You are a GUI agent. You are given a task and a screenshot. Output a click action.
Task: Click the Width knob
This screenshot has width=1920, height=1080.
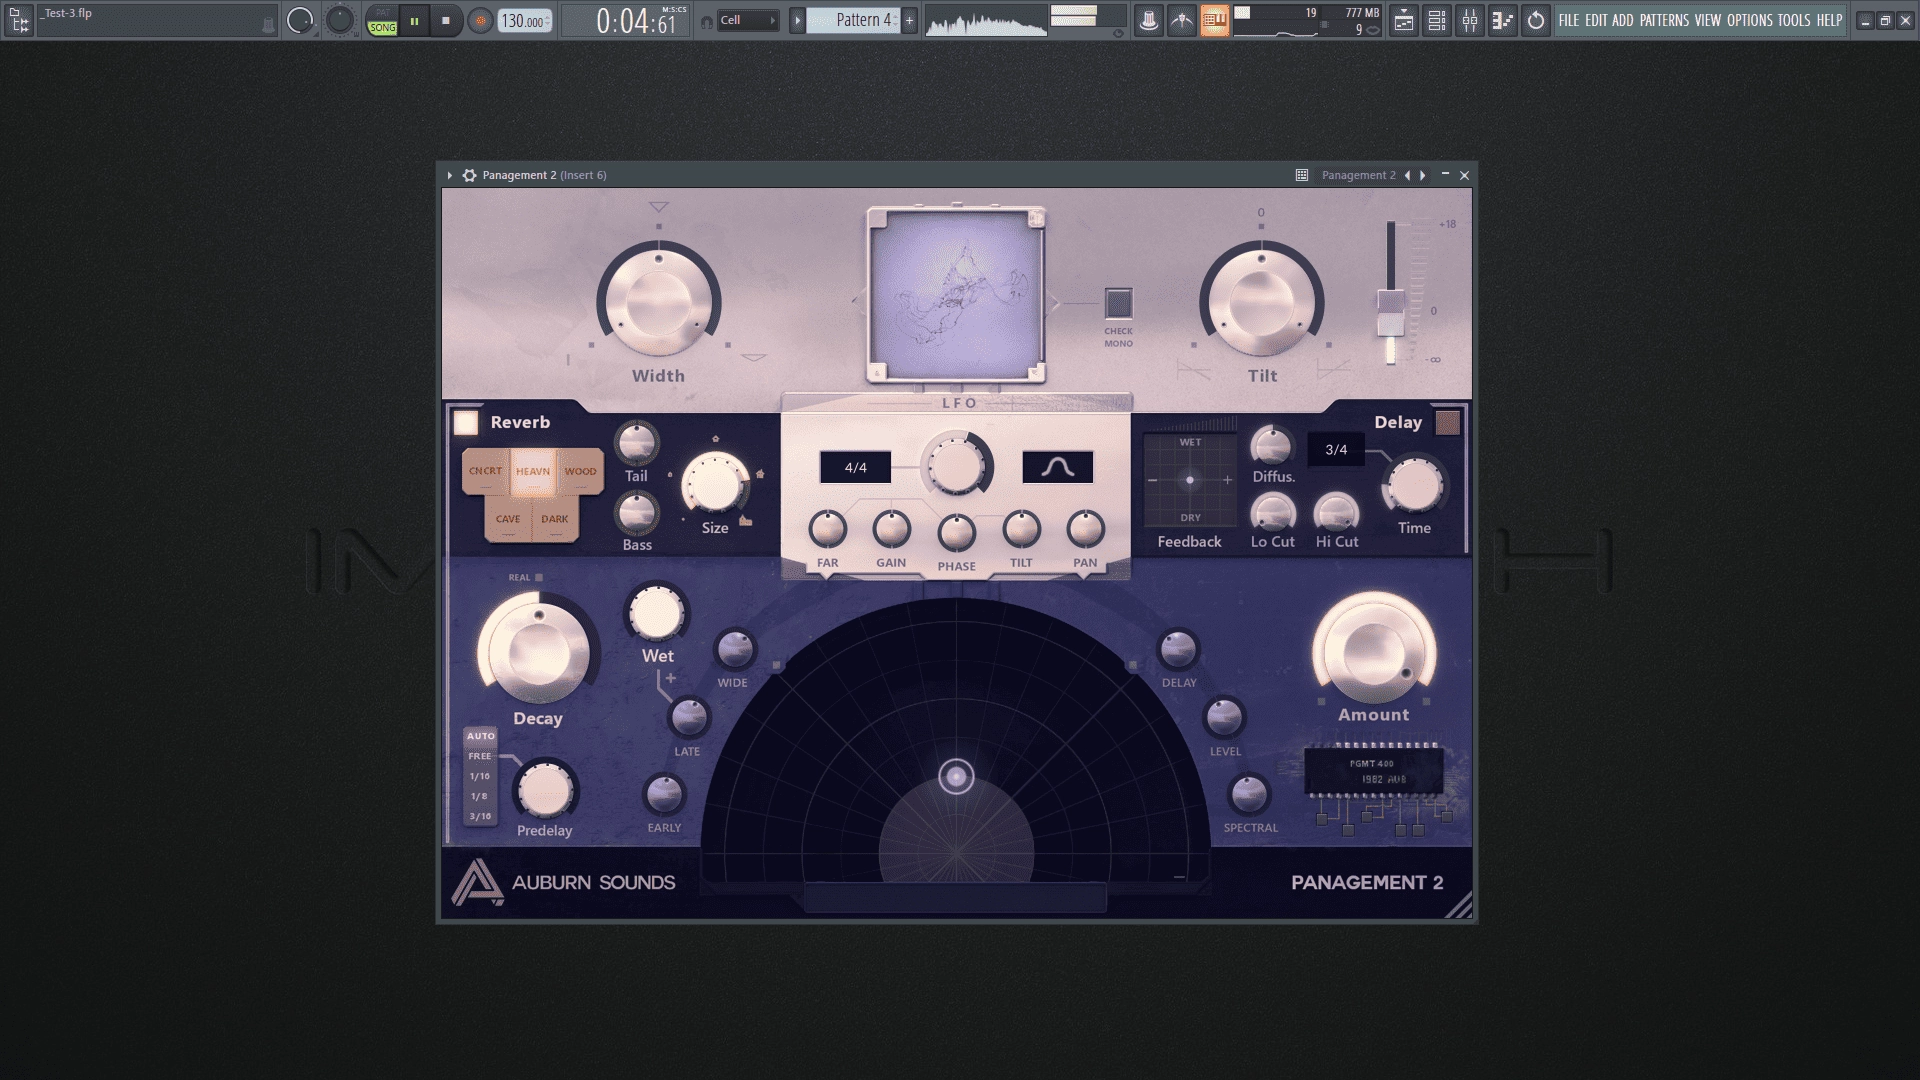659,301
